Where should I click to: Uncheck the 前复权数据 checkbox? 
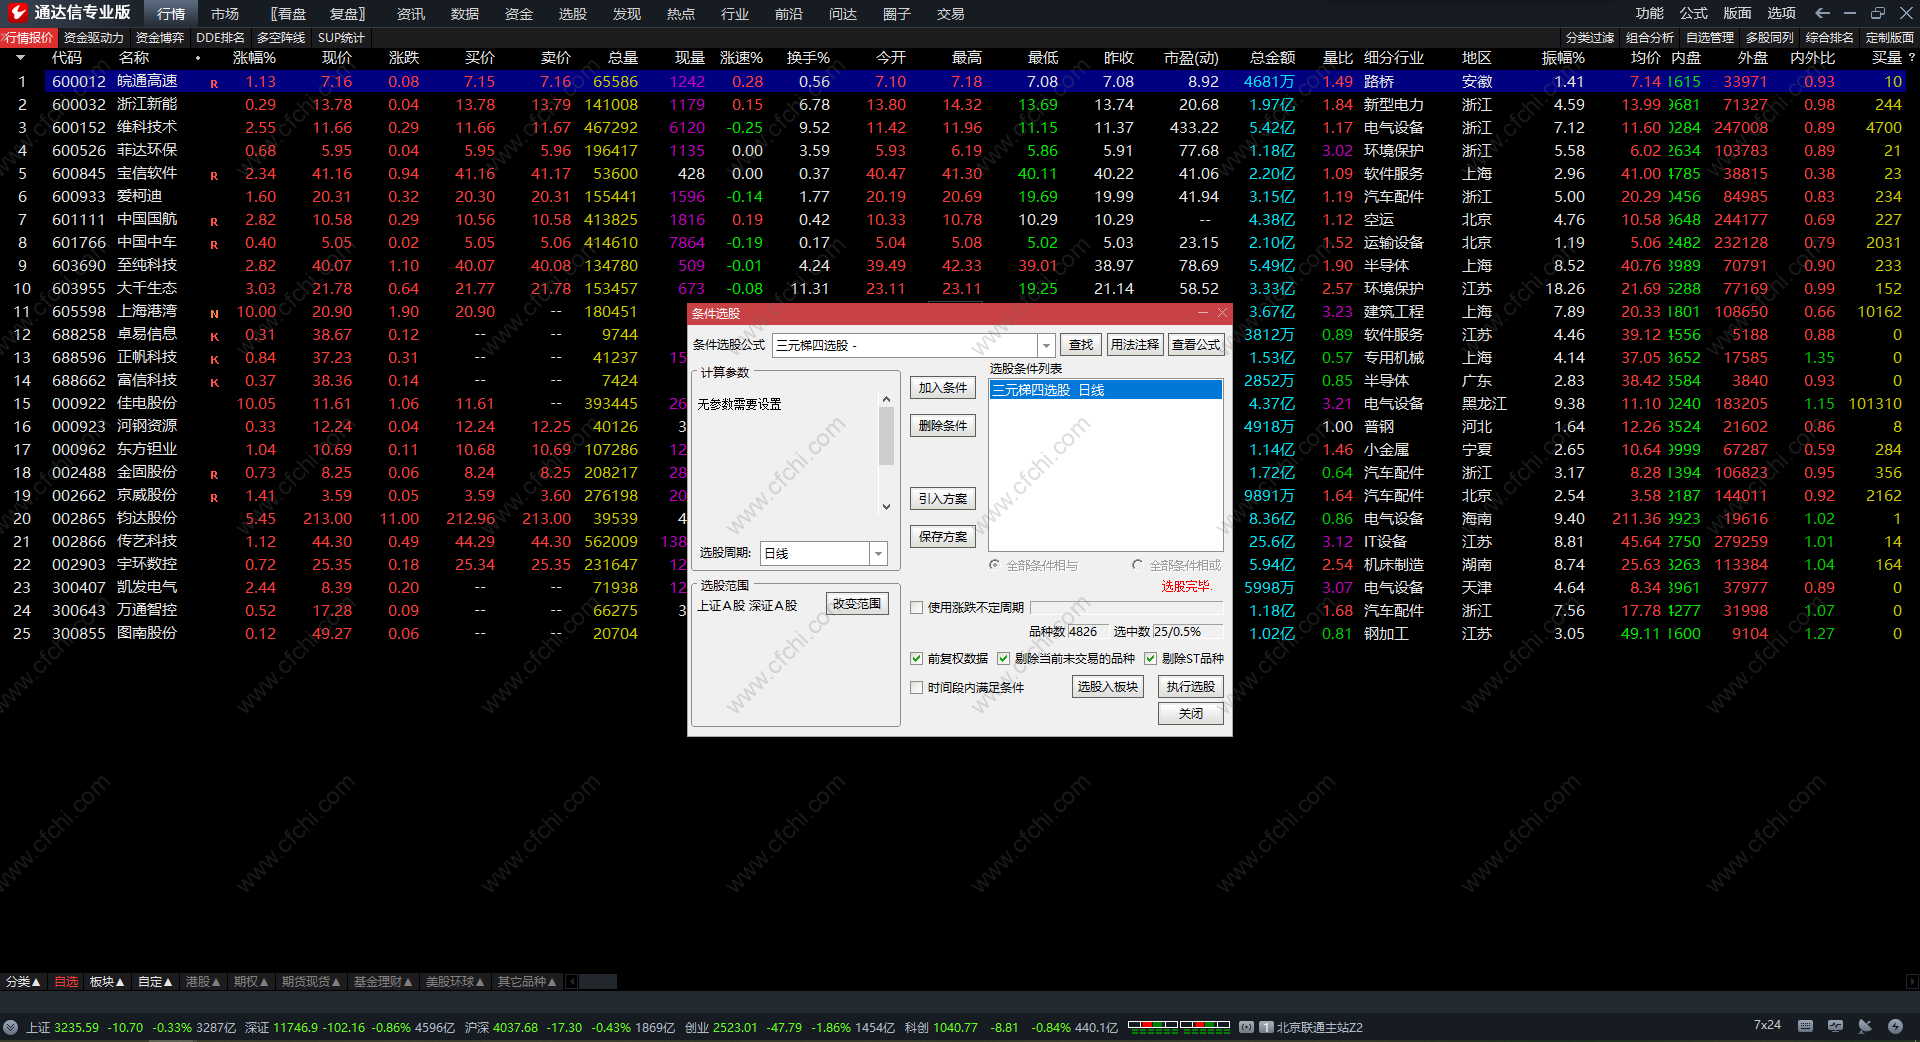tap(917, 658)
